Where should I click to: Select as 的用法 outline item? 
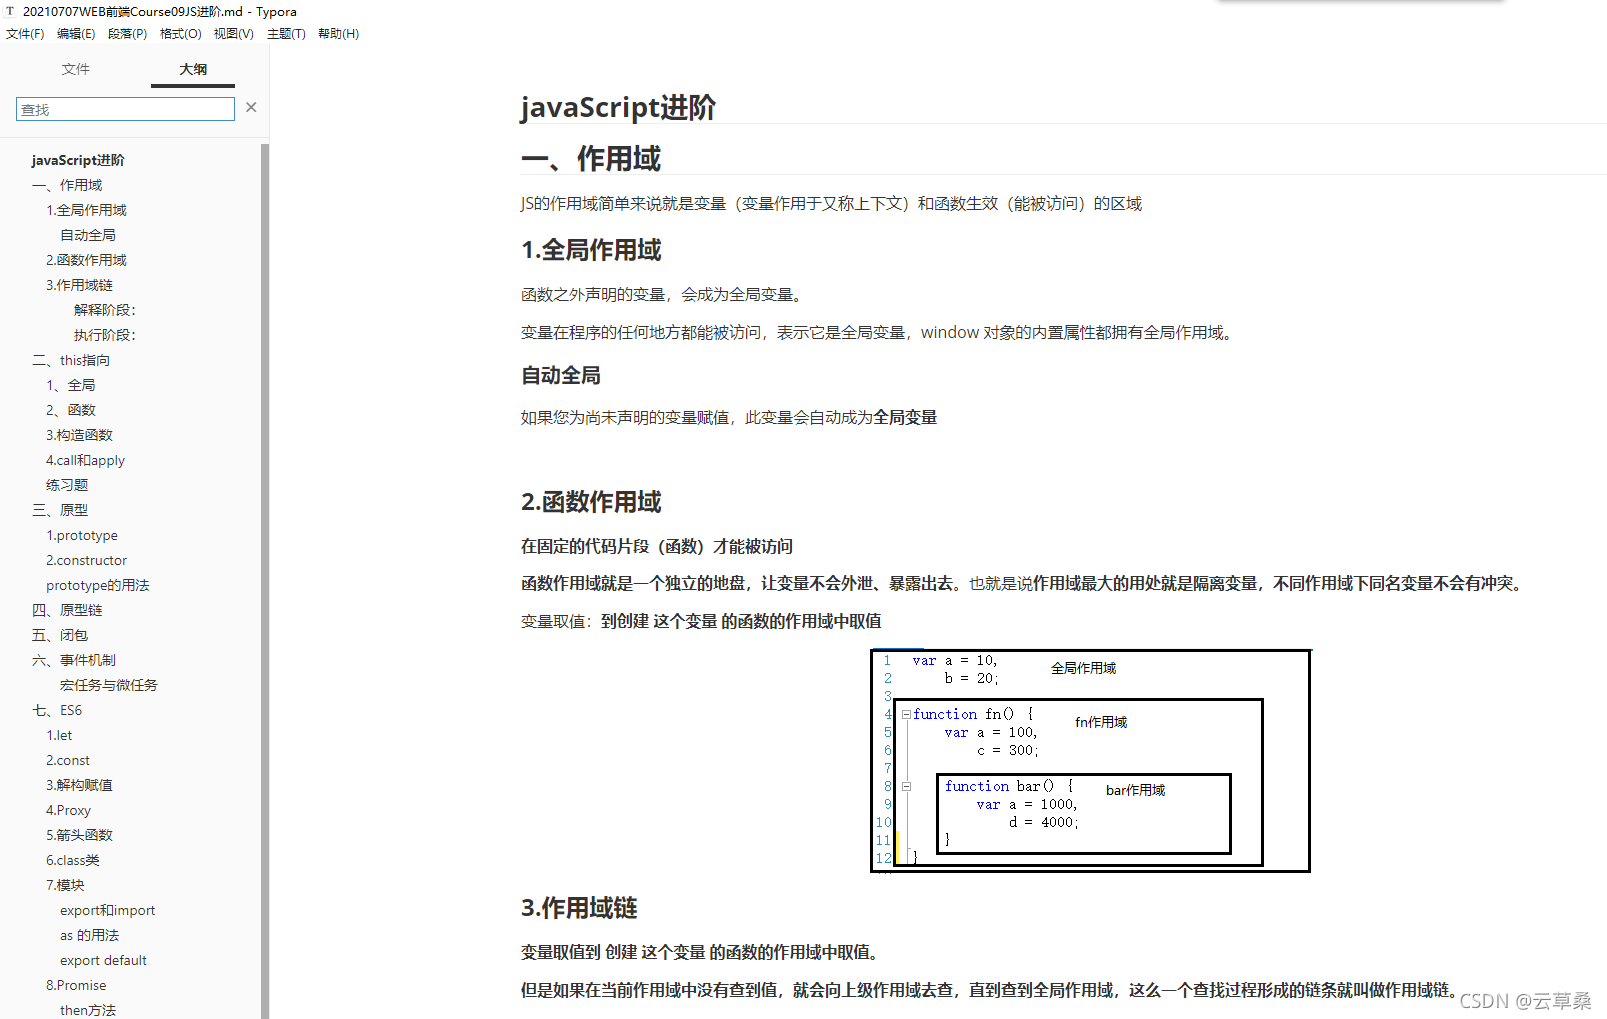pos(89,935)
